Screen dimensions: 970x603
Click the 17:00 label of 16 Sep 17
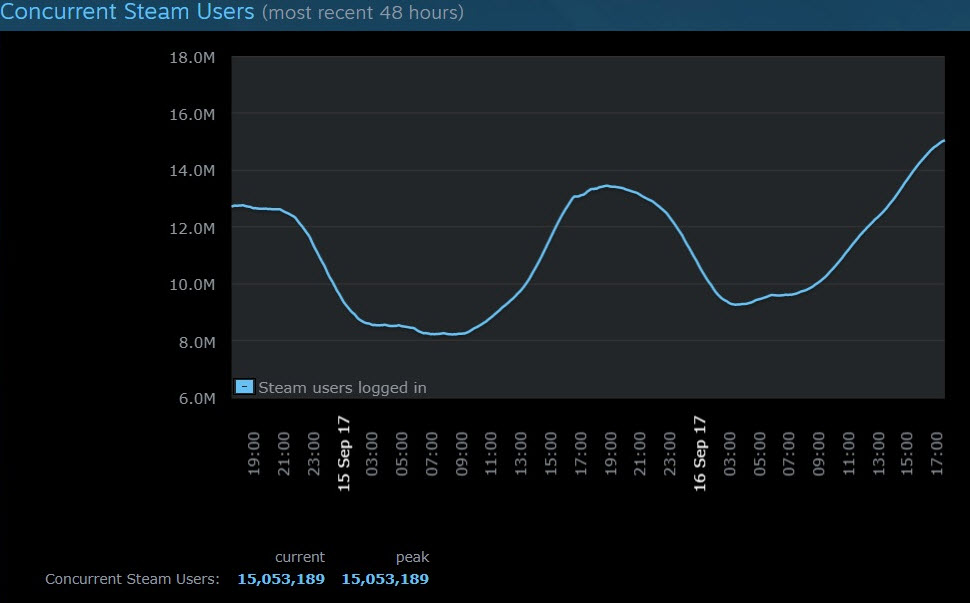tap(937, 454)
